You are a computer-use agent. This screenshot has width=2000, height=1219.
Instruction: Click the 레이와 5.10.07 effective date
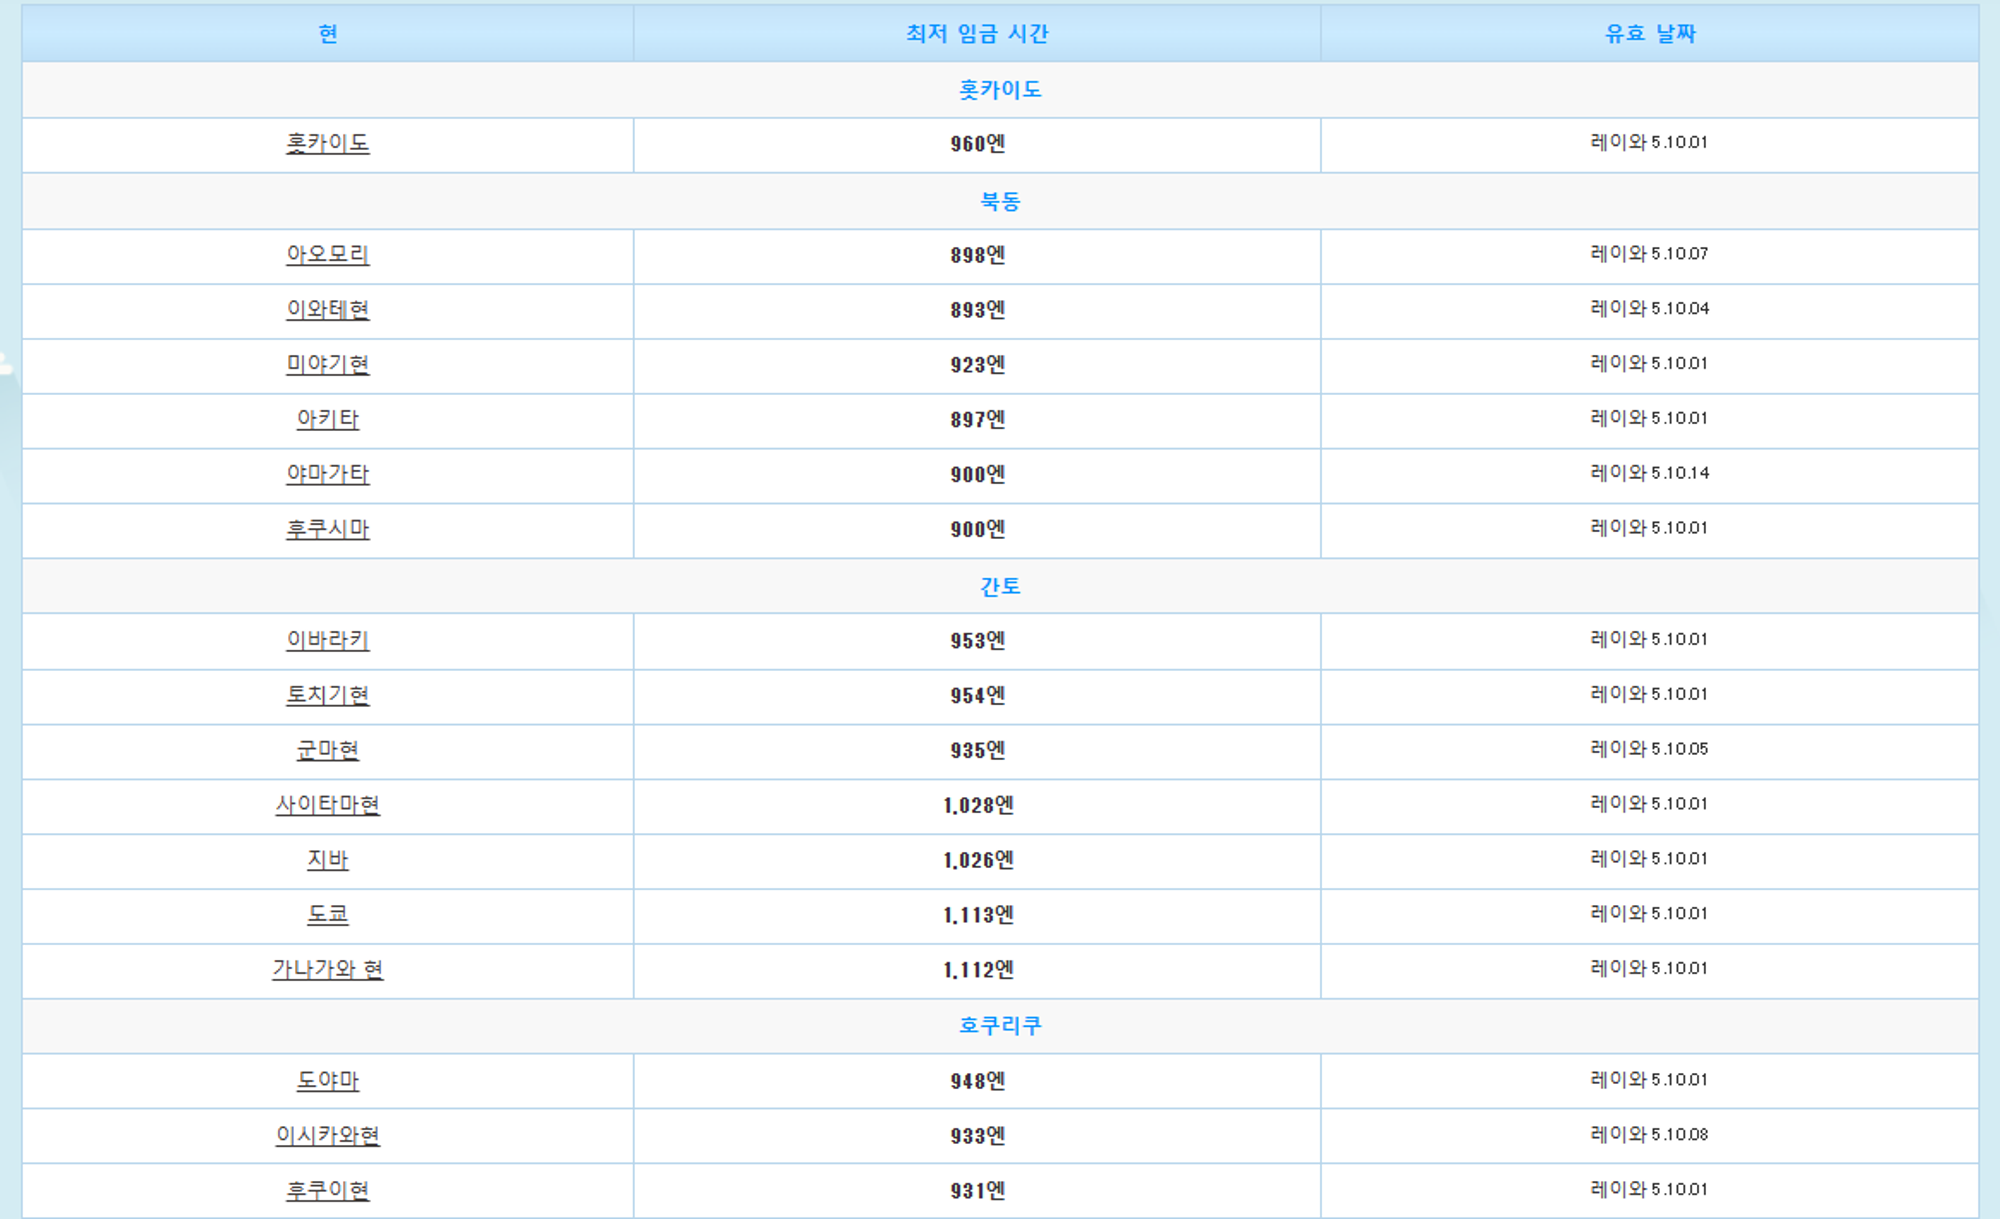coord(1649,254)
